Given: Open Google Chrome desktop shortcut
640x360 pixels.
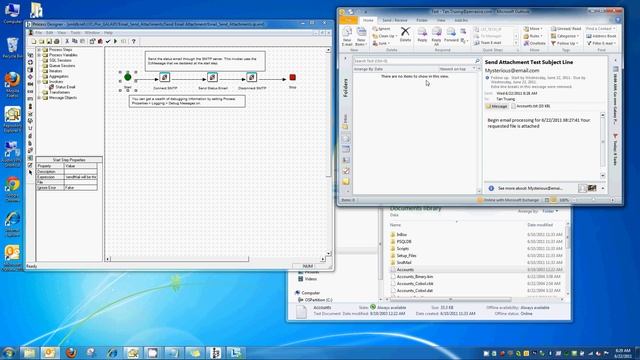Looking at the screenshot, I should pyautogui.click(x=12, y=190).
